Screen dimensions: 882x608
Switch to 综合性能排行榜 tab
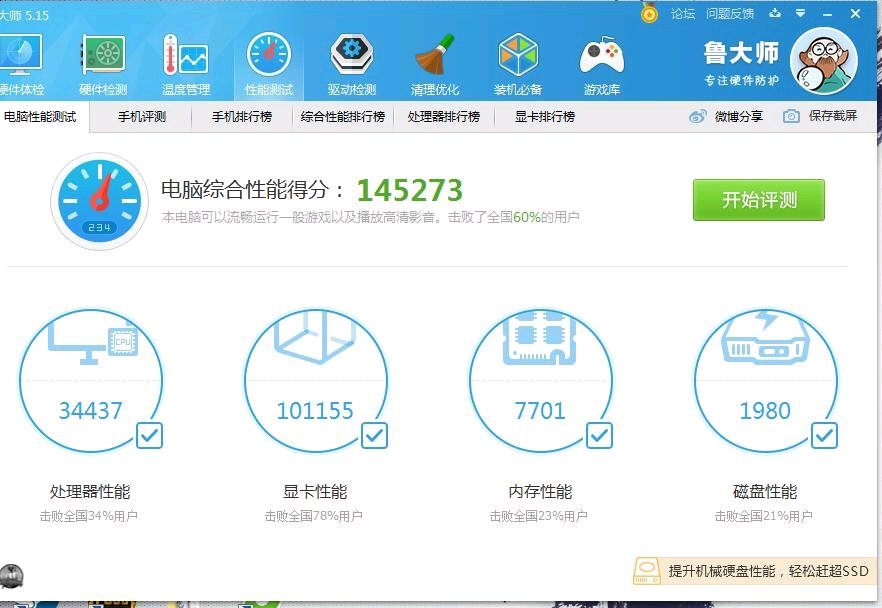click(x=343, y=117)
